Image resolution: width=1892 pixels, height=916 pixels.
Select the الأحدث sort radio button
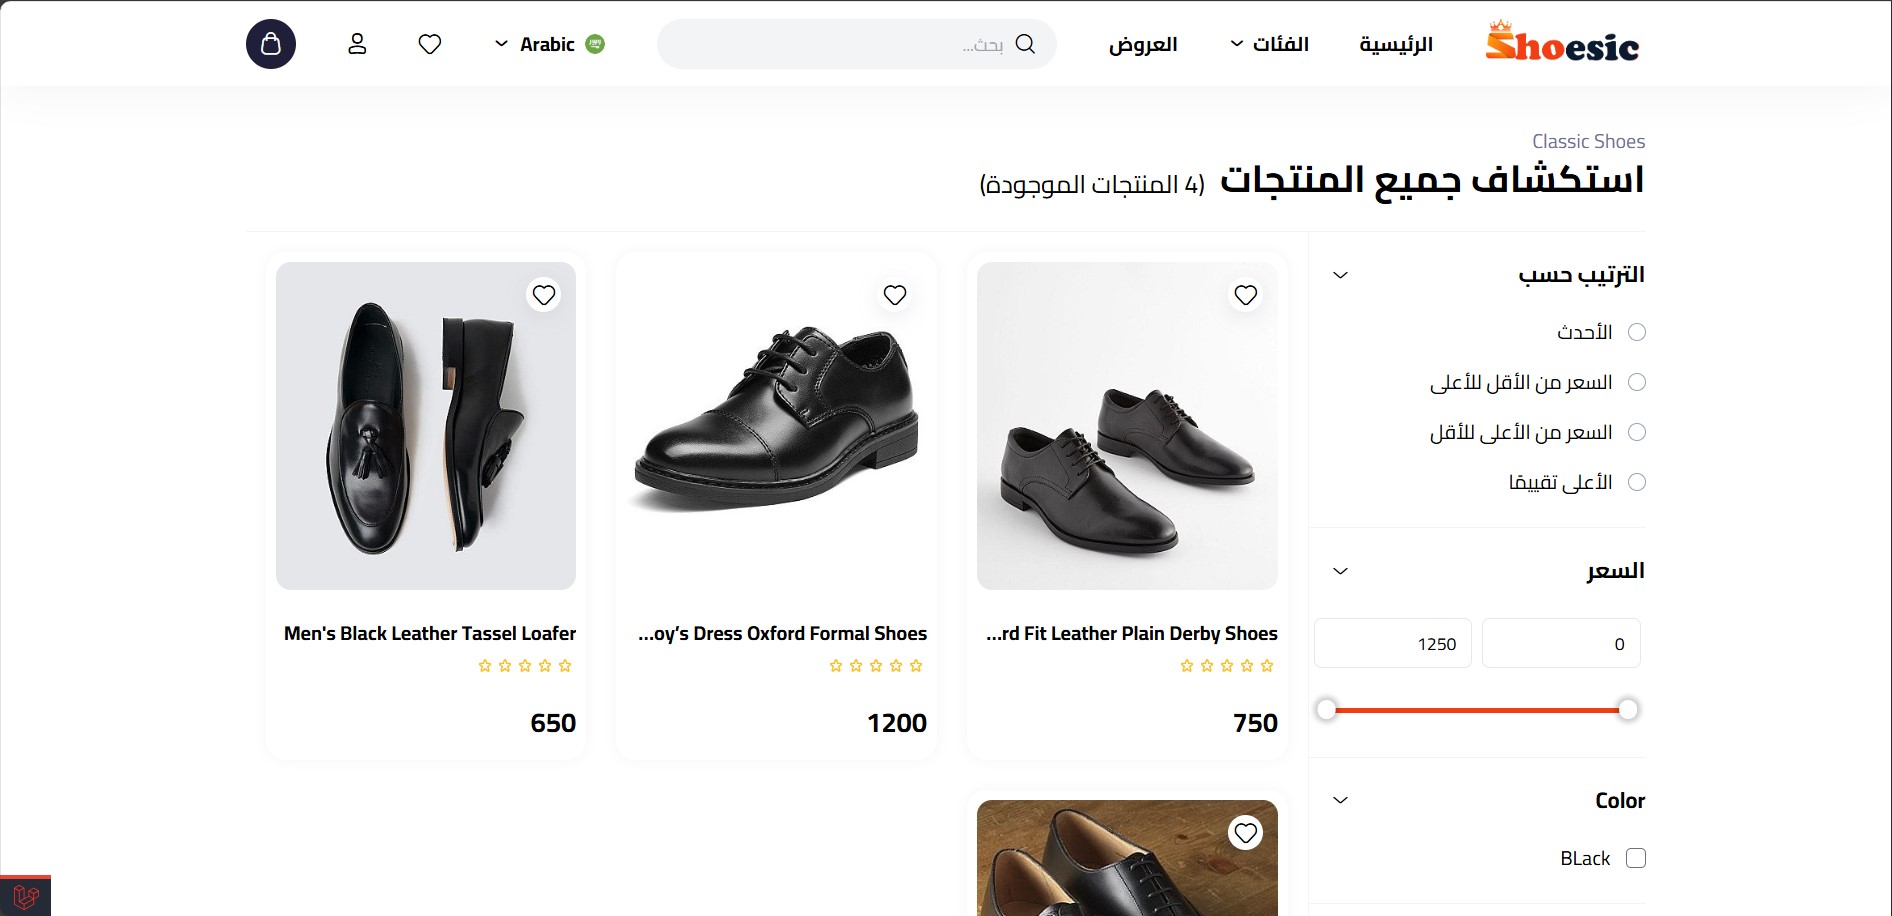(x=1637, y=332)
